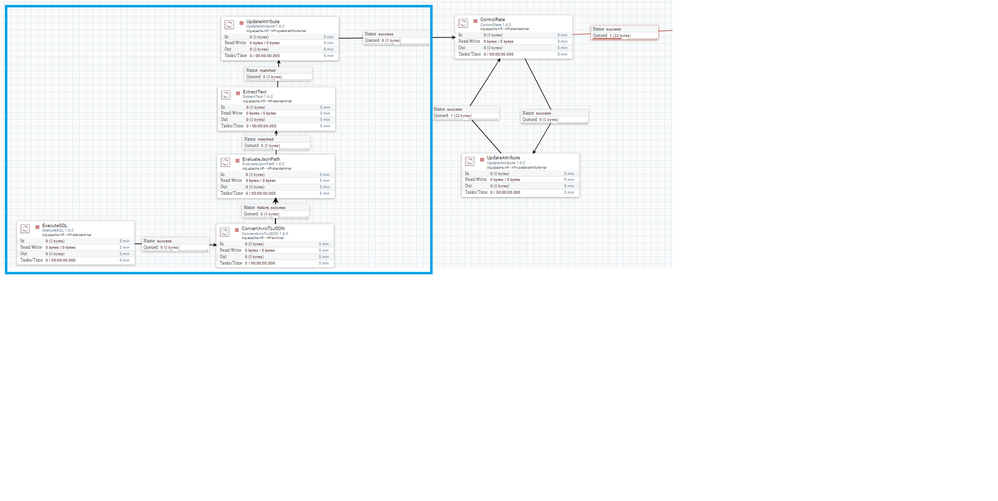
Task: Click EvaluateJsonPath's red stopped status indicator
Action: coord(237,160)
